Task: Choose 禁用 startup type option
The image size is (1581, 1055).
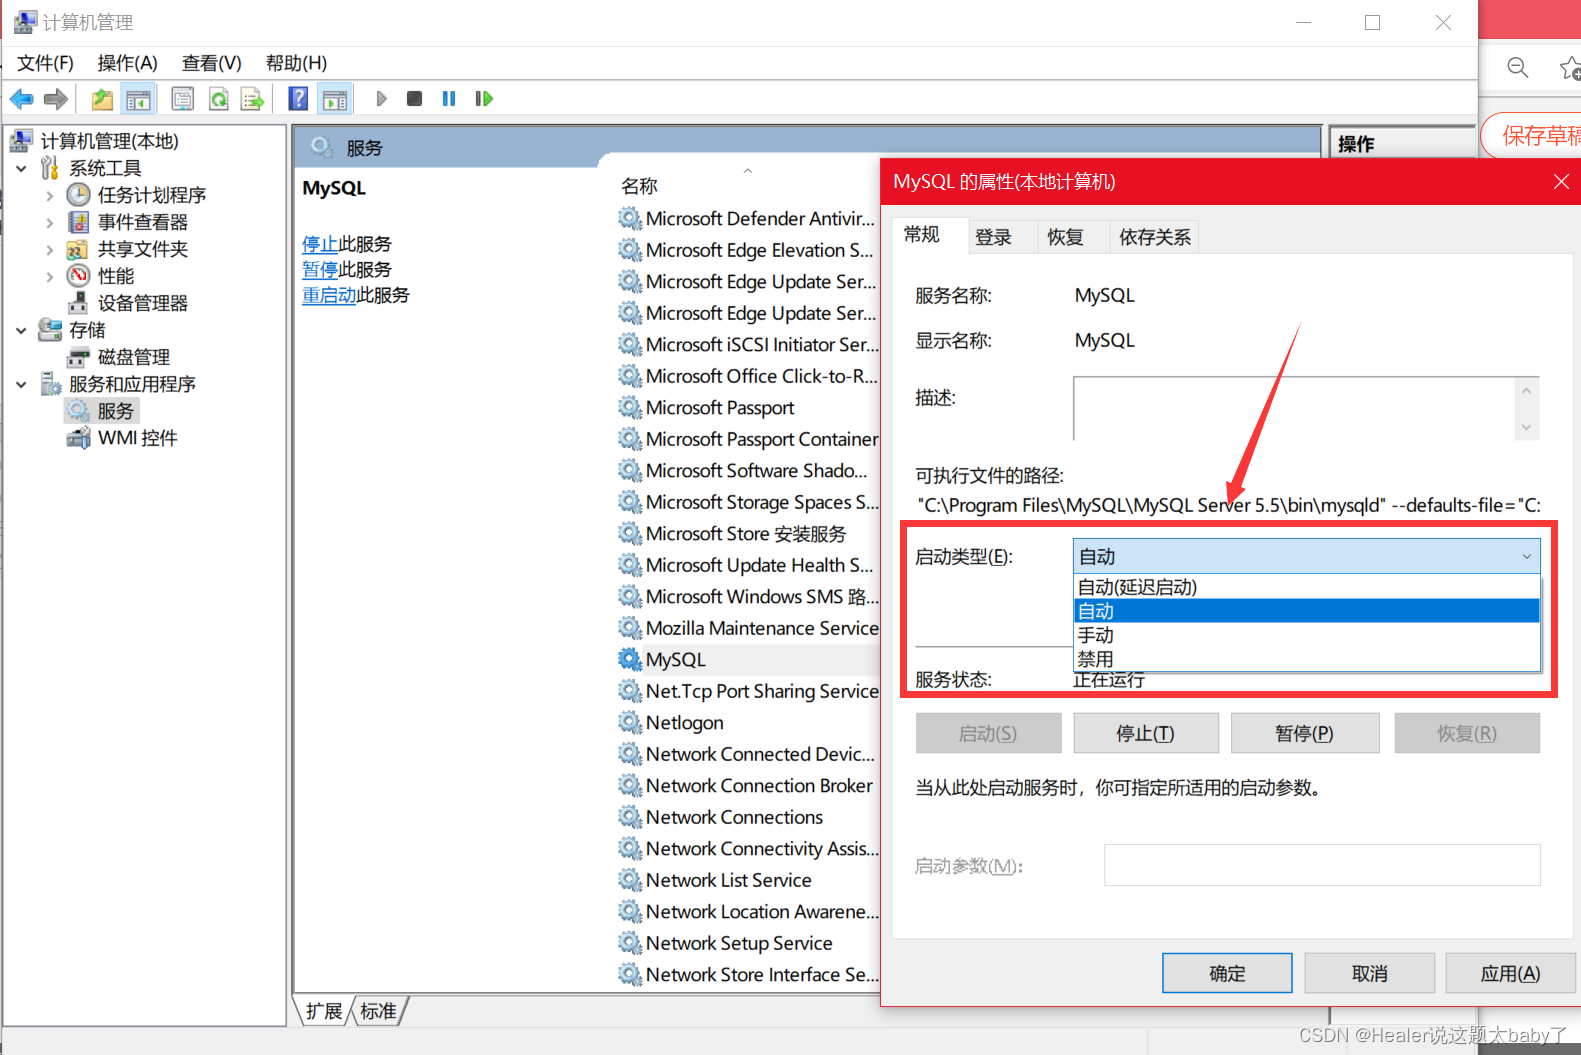Action: [x=1306, y=659]
